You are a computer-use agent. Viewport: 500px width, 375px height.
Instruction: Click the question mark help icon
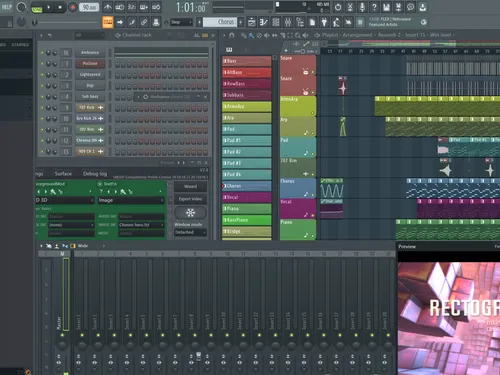click(374, 7)
